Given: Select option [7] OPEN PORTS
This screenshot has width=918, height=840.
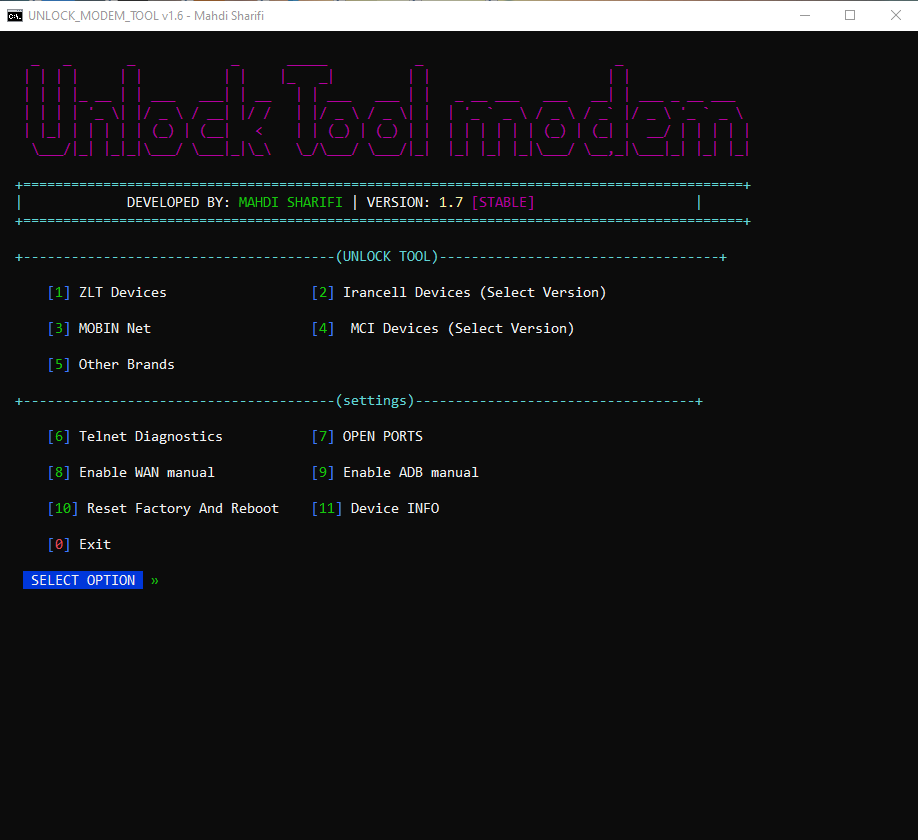Looking at the screenshot, I should (367, 436).
